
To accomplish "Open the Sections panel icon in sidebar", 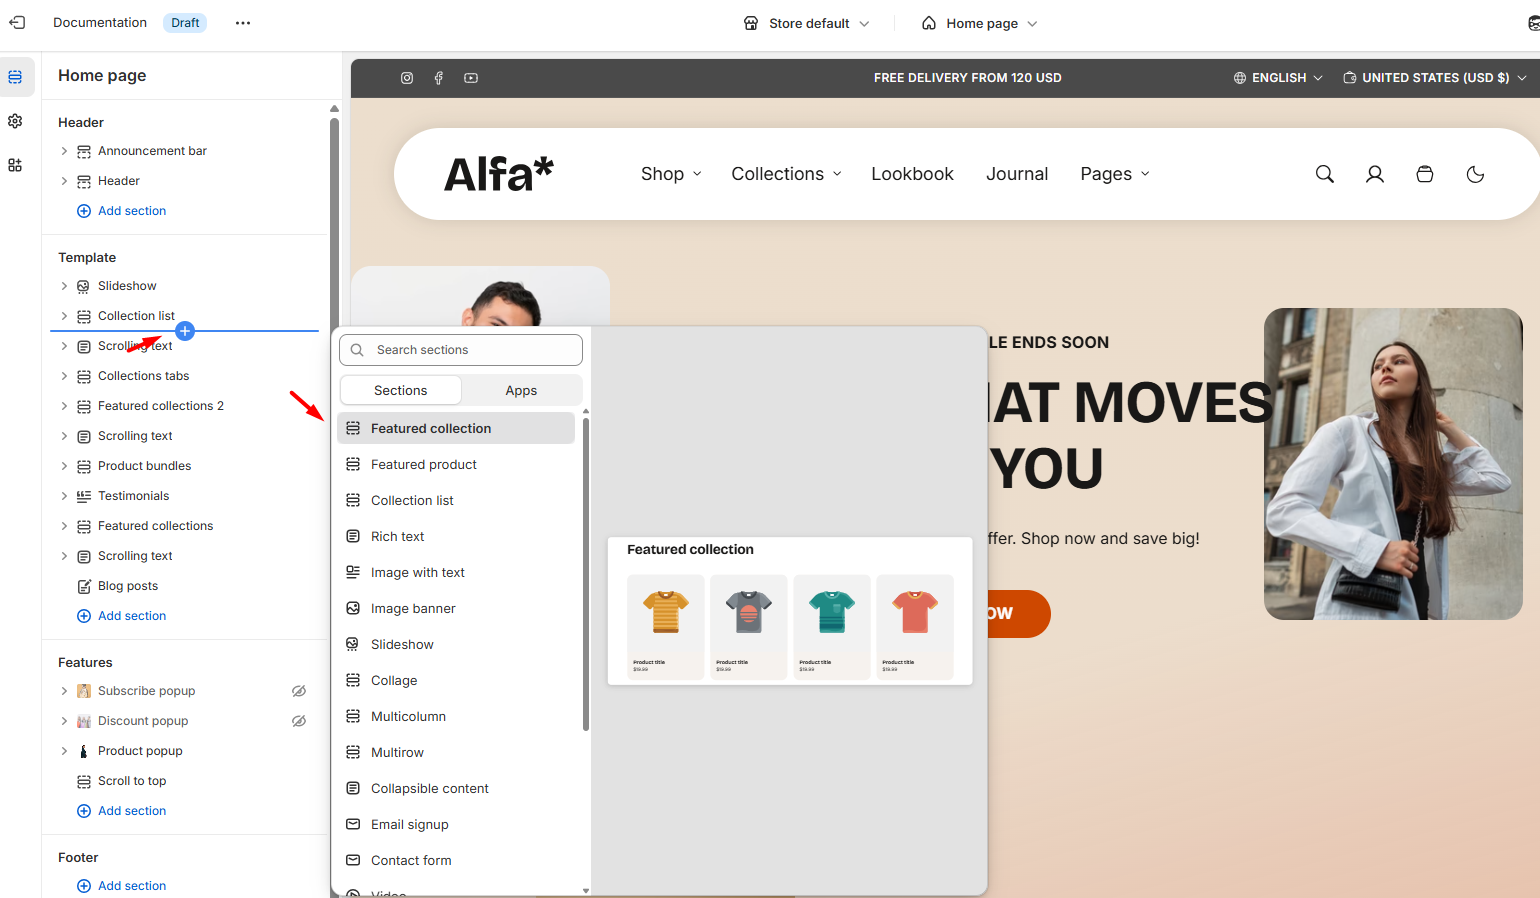I will point(15,77).
